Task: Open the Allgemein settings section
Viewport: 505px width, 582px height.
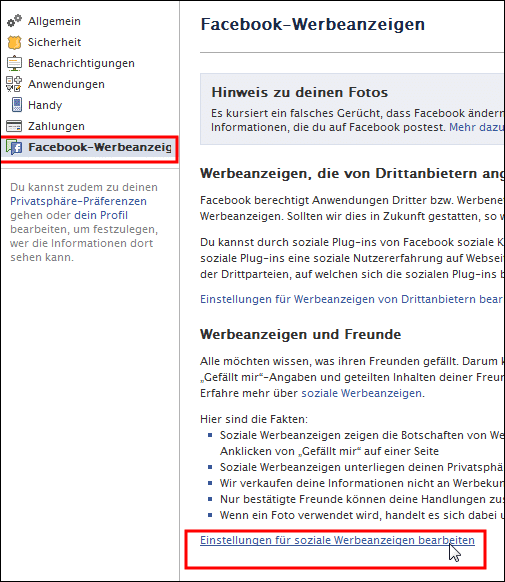Action: click(x=54, y=21)
